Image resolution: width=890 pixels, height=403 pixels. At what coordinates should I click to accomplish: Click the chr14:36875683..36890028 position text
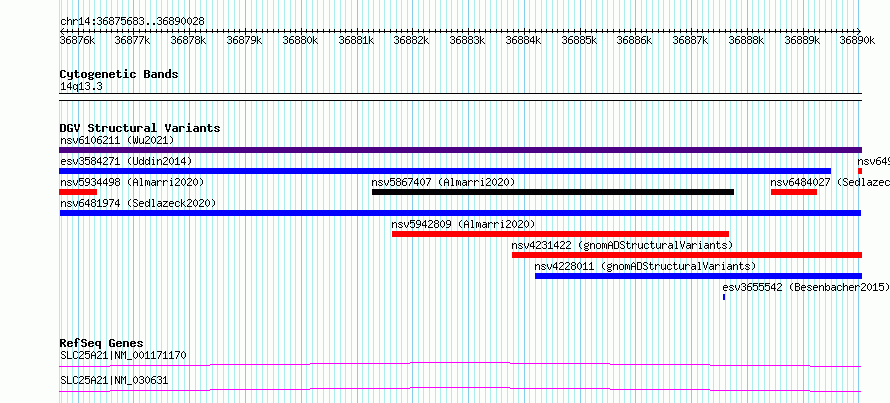point(132,21)
